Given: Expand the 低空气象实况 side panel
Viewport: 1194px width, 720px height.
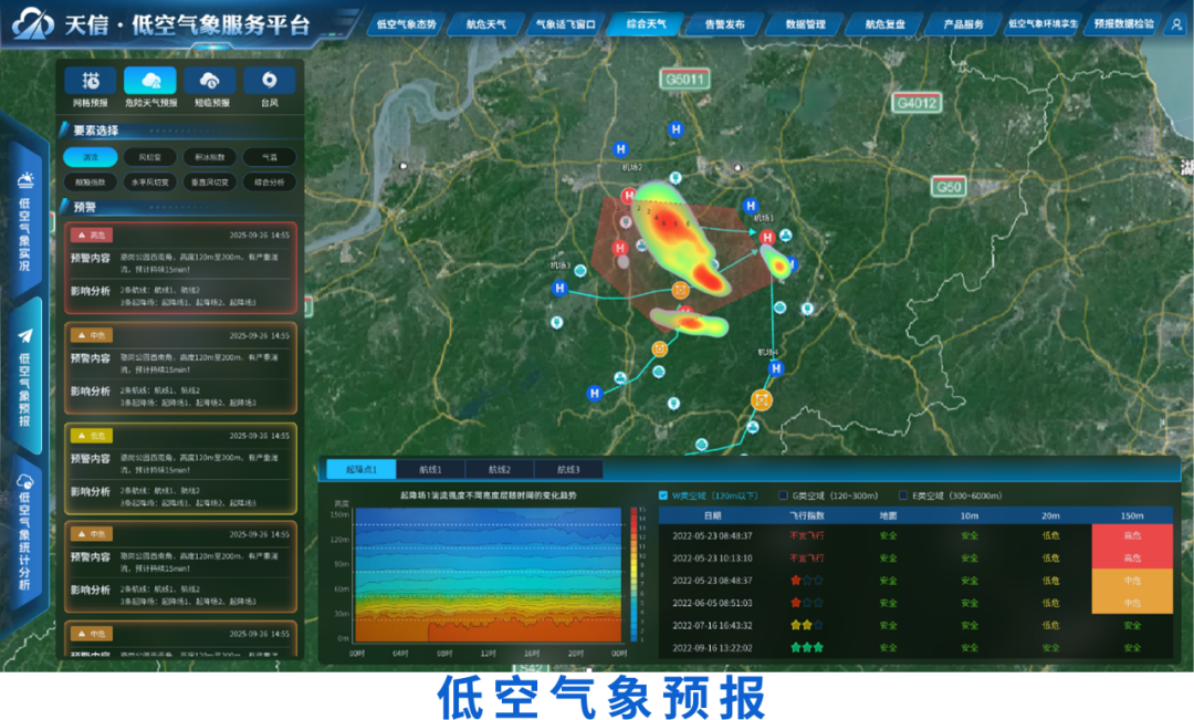Looking at the screenshot, I should 25,220.
